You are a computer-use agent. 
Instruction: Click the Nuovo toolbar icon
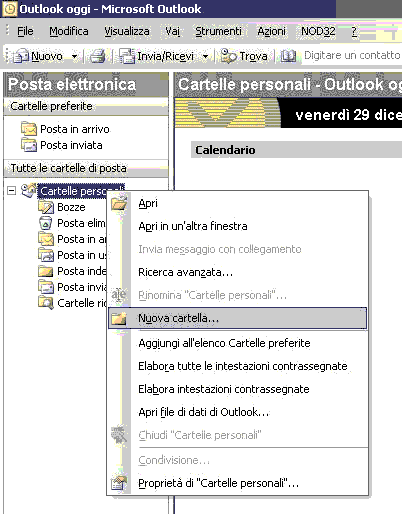22,56
